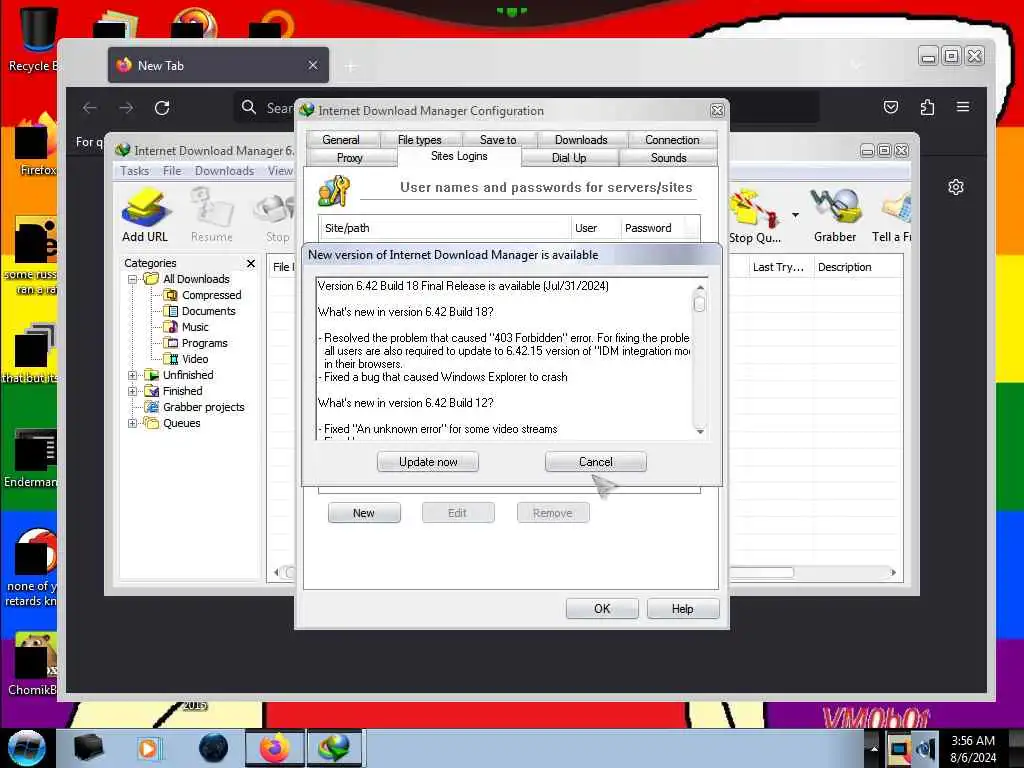Click the Site/path column header

[x=445, y=228]
